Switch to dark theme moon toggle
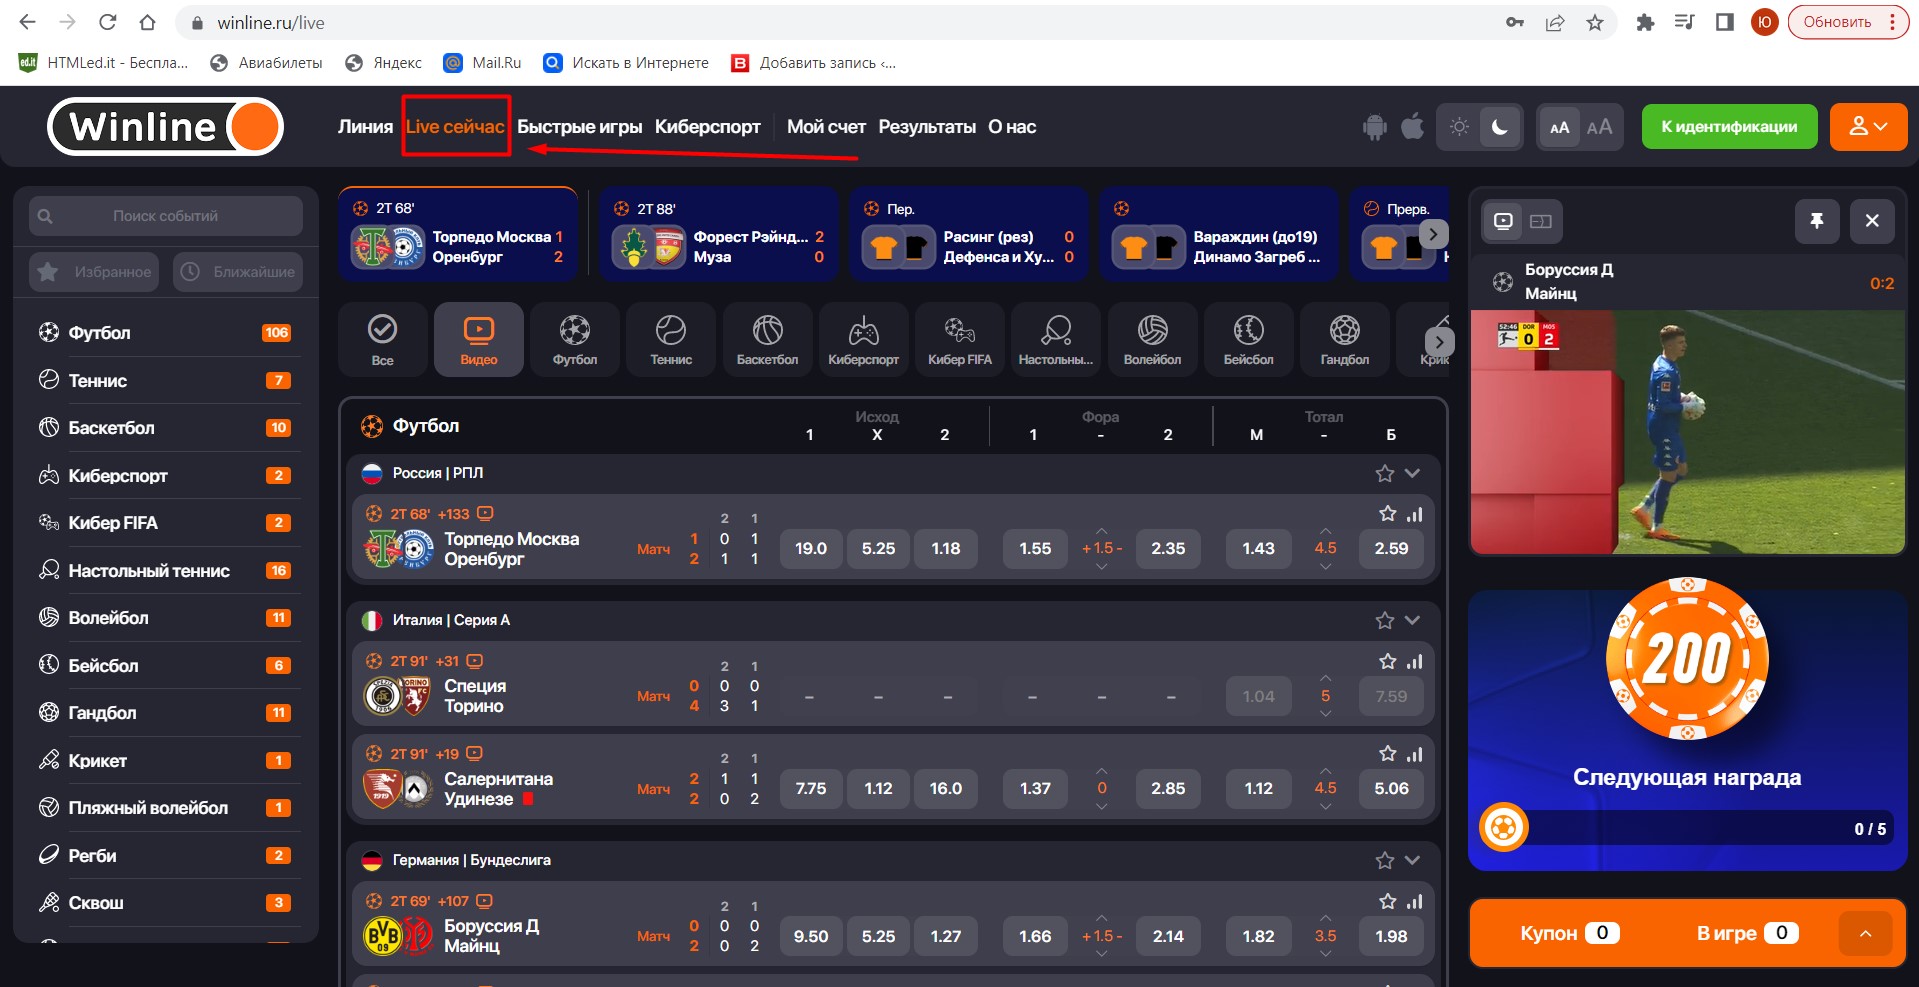1919x987 pixels. 1500,127
